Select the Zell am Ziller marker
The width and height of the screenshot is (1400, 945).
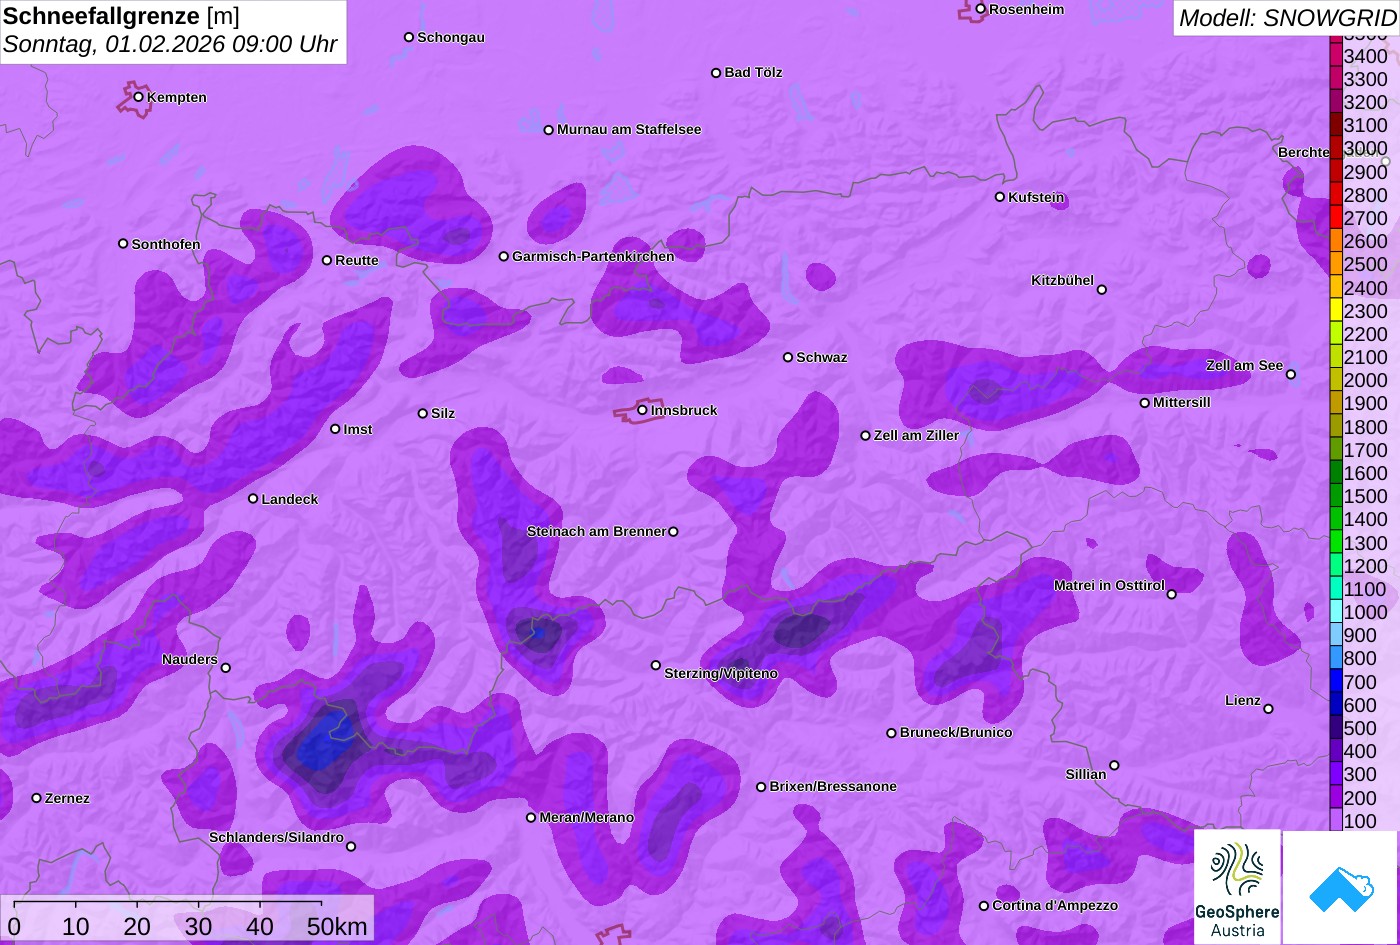click(866, 436)
